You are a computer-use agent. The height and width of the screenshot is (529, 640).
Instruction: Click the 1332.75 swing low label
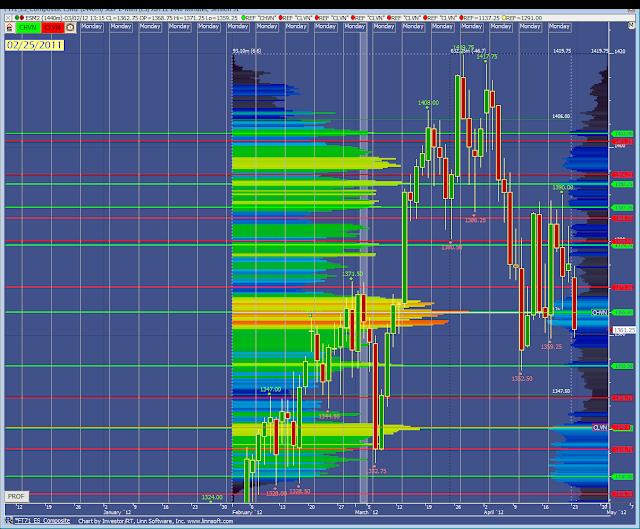(376, 471)
